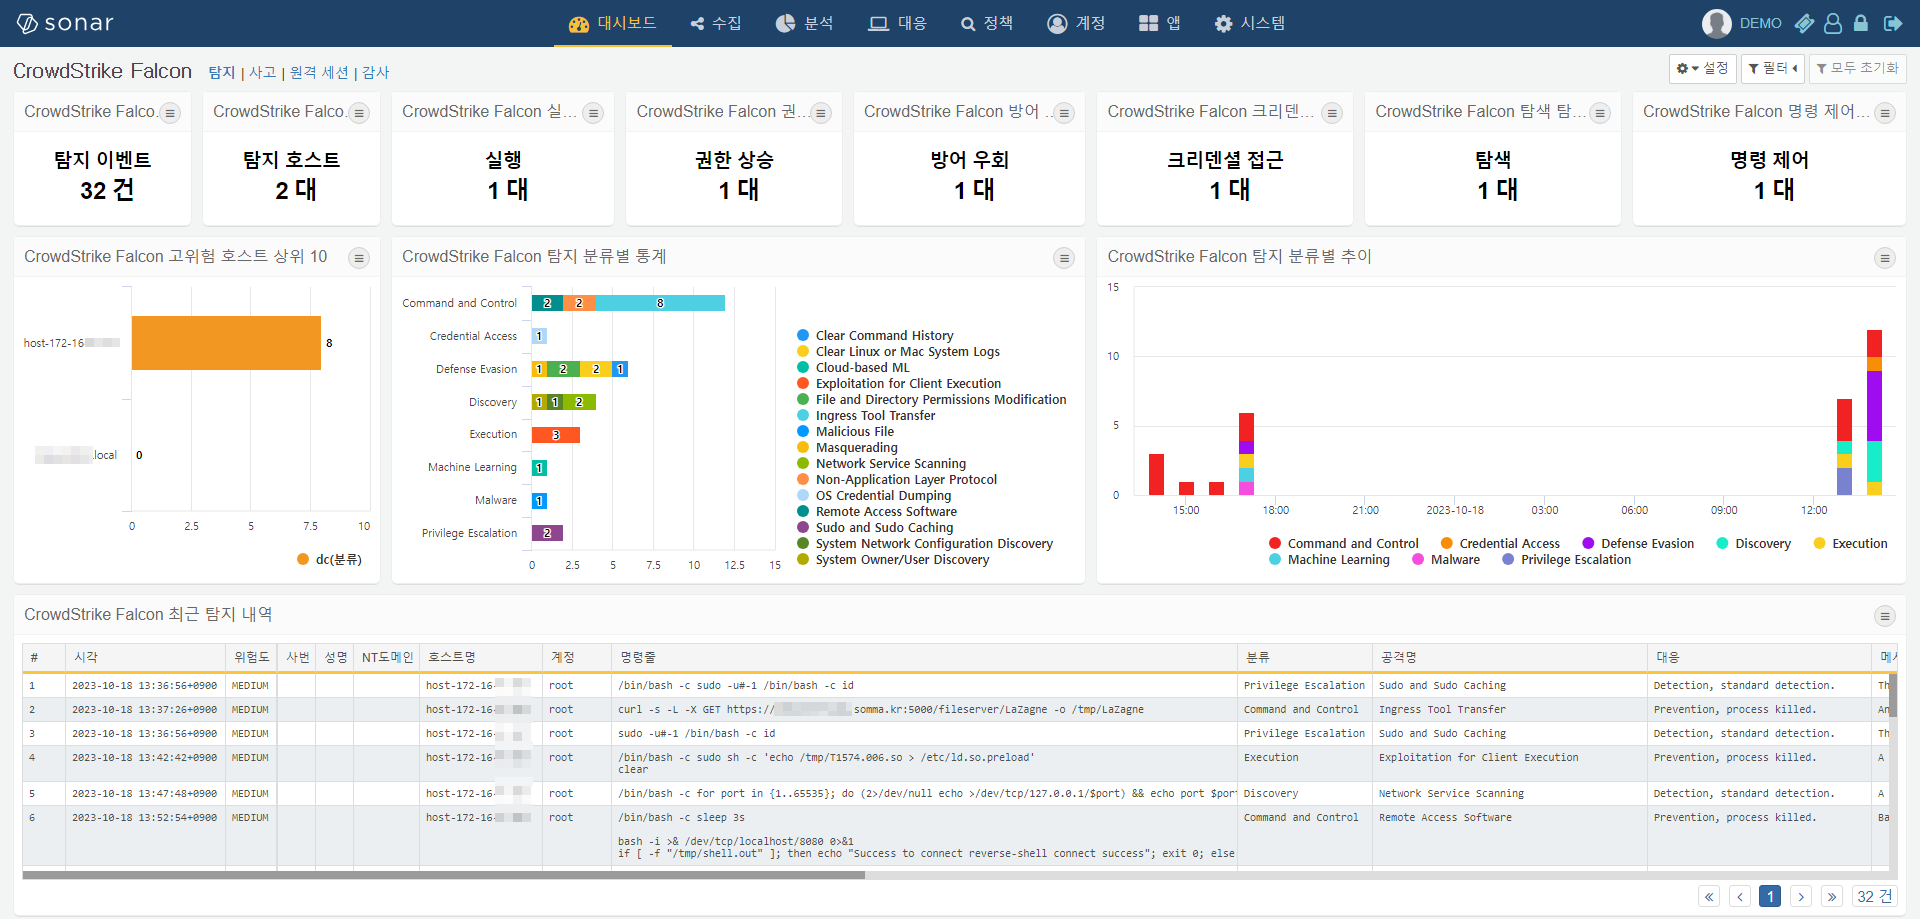The width and height of the screenshot is (1920, 919).
Task: Toggle Ingress Tool Transfer legend series
Action: click(866, 415)
